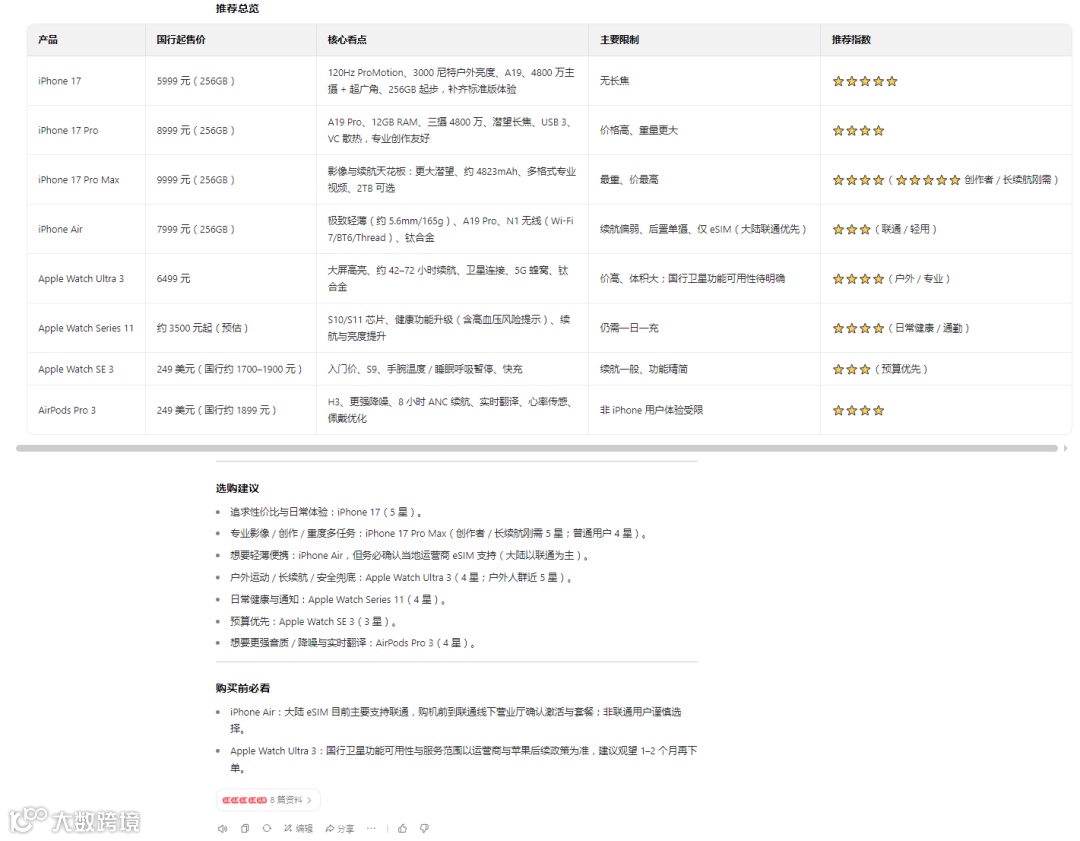Click the 选购建议 heading

click(237, 488)
